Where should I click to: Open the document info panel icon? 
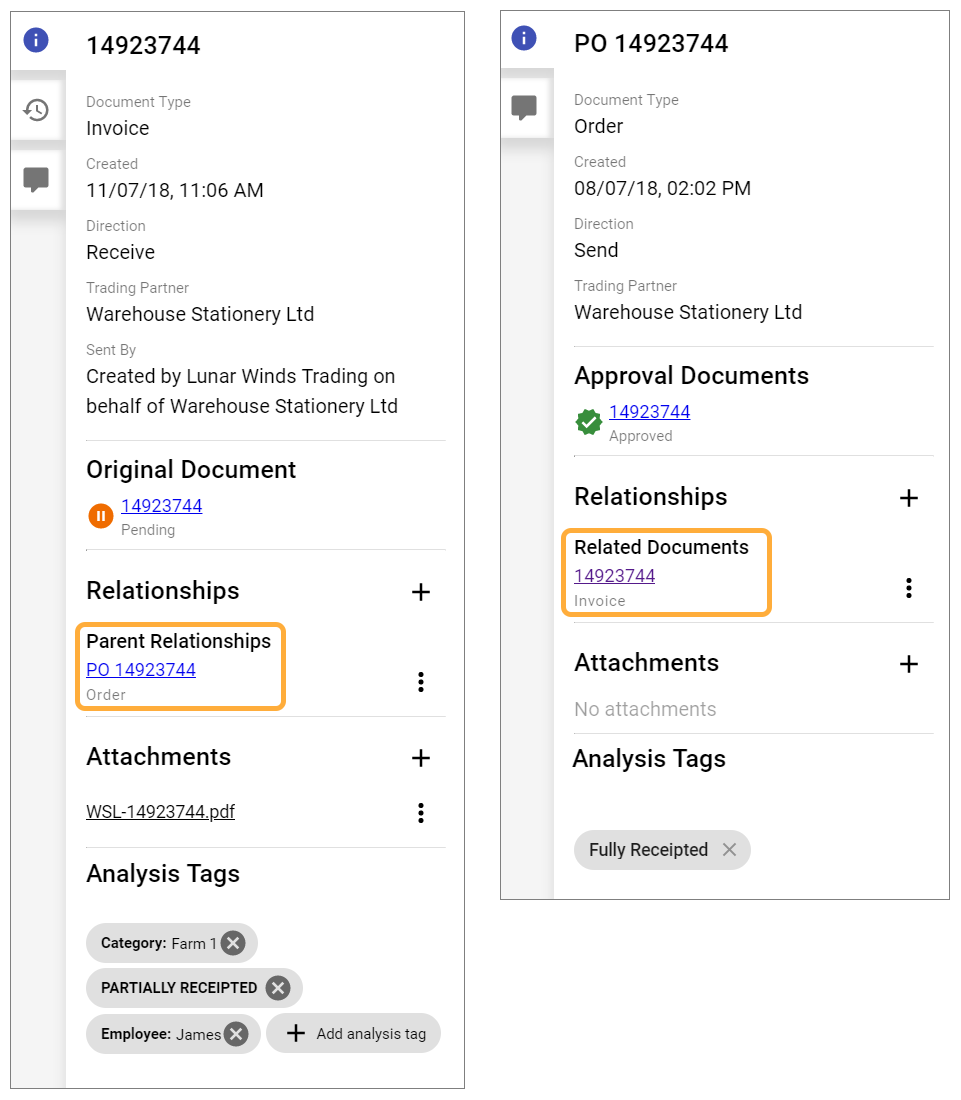(x=37, y=40)
